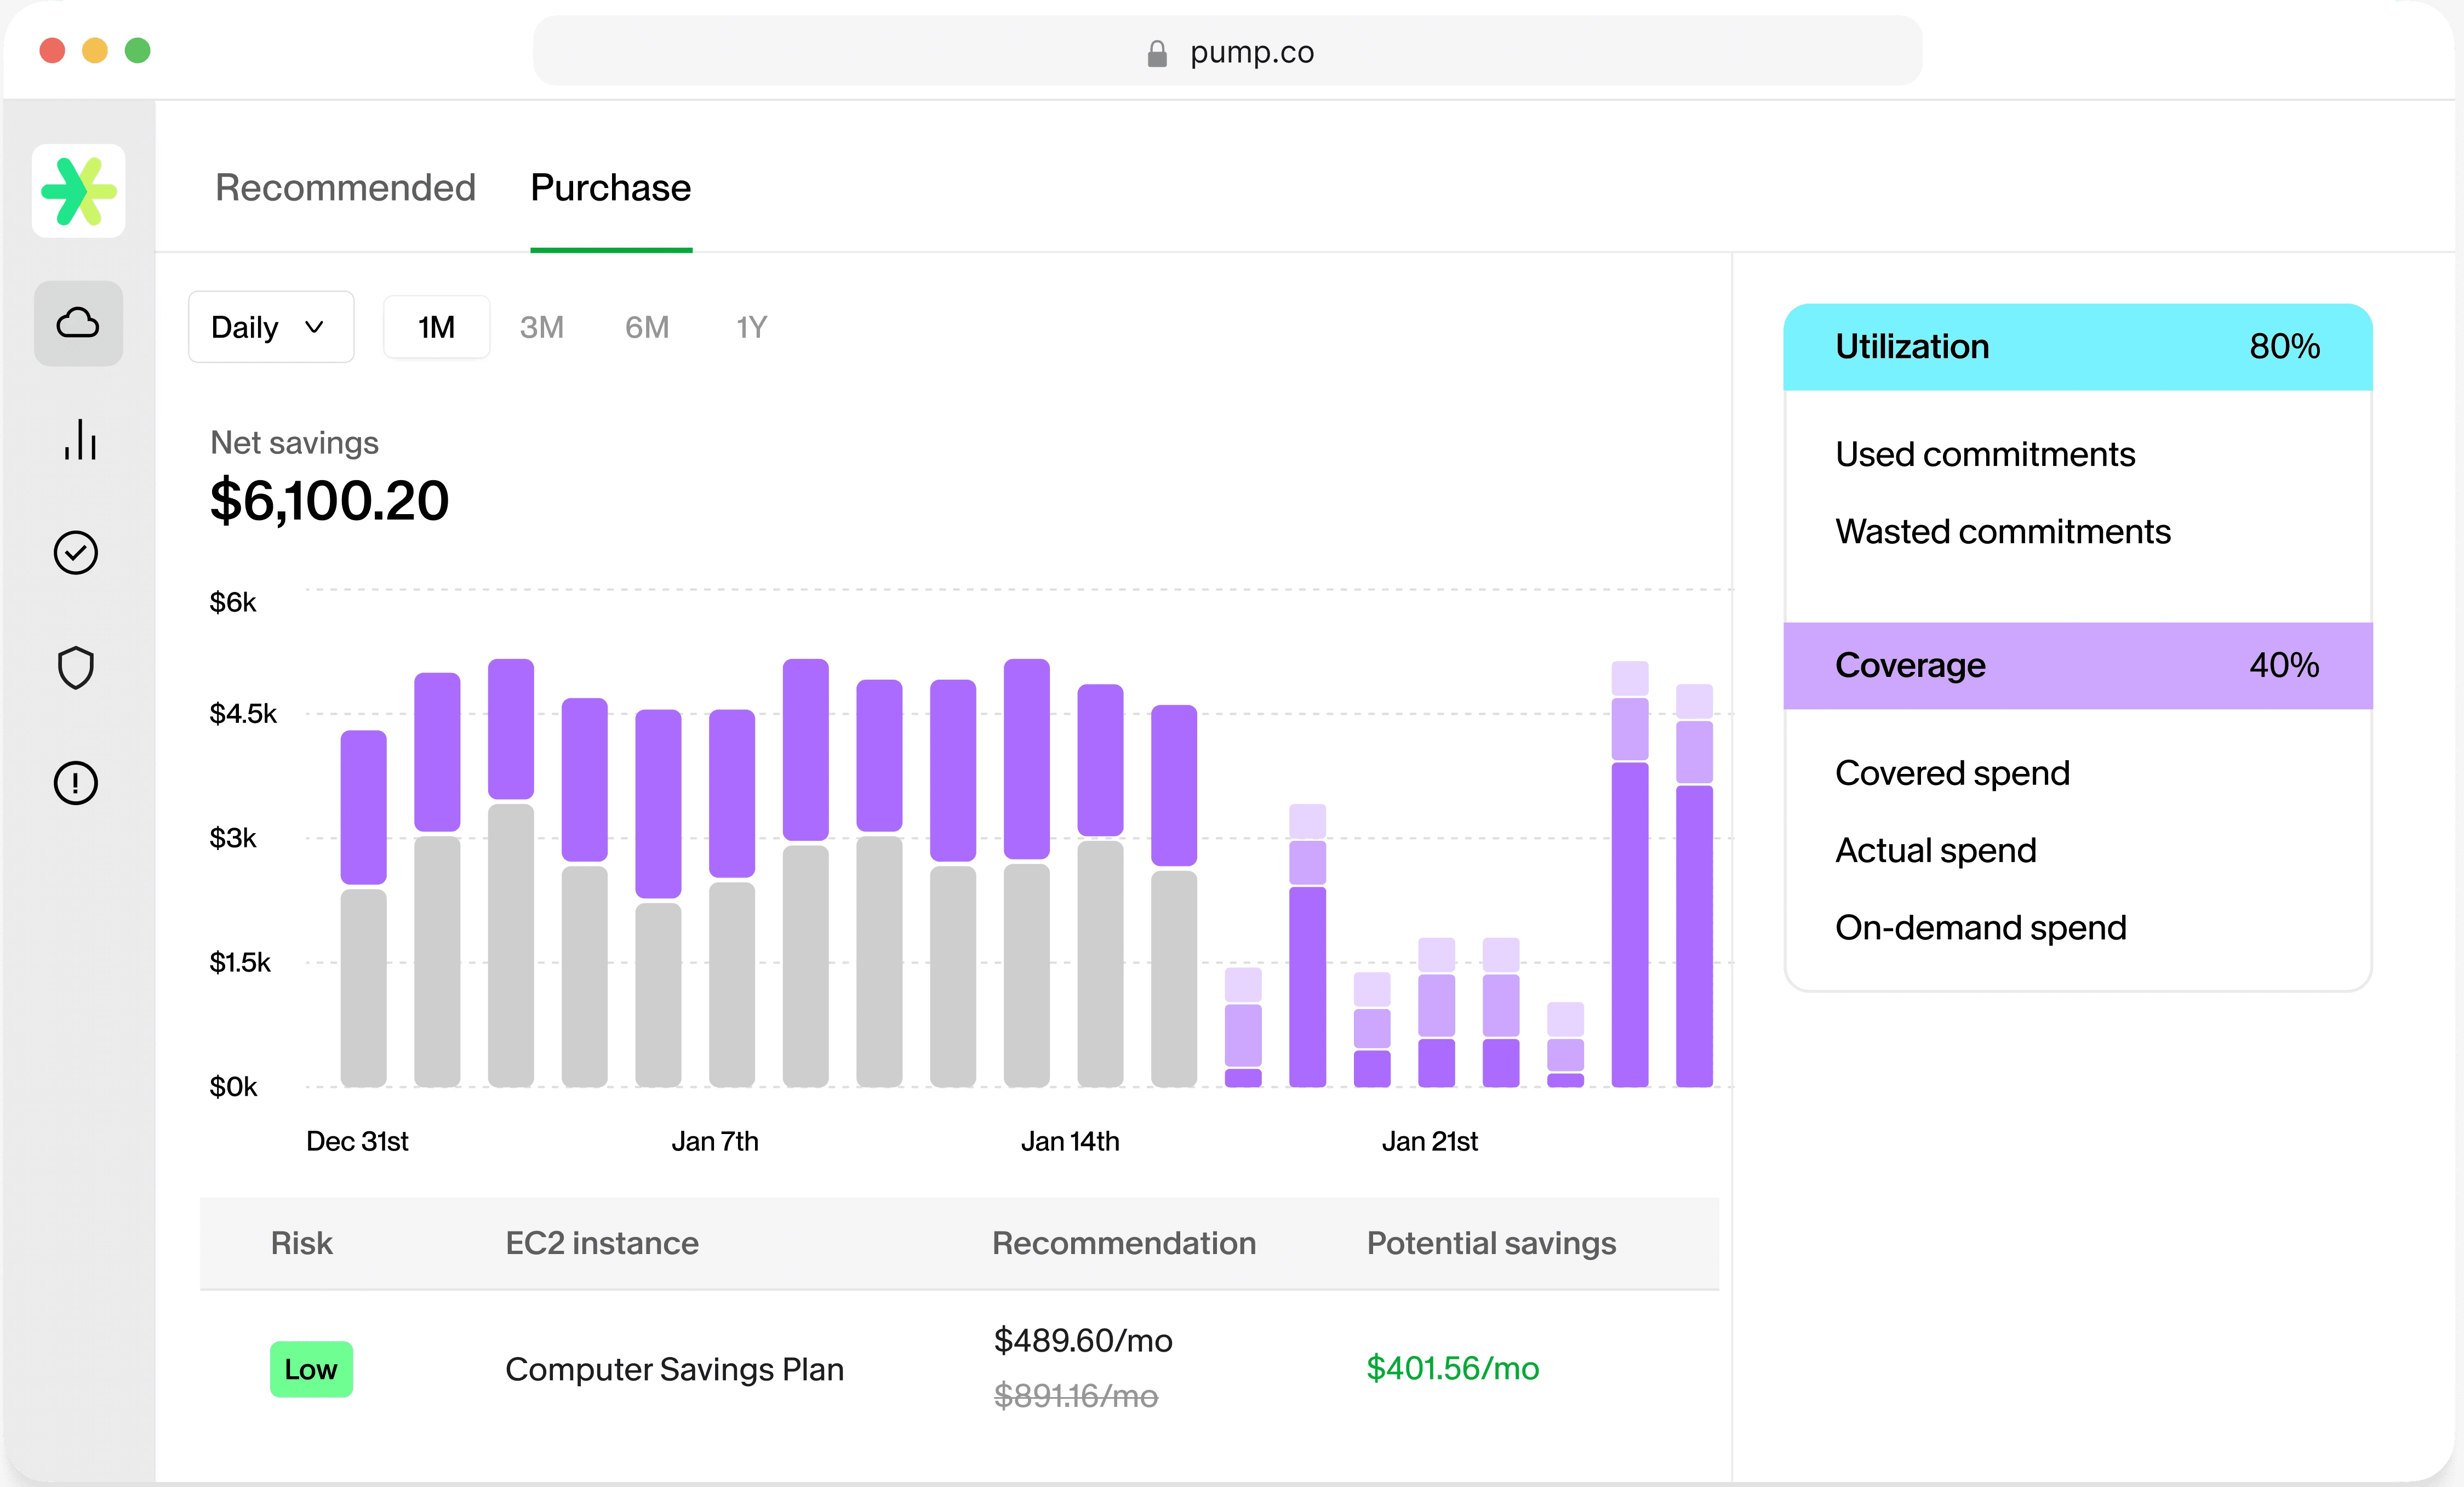This screenshot has width=2464, height=1487.
Task: Click the padlock icon in address bar
Action: pos(1157,53)
